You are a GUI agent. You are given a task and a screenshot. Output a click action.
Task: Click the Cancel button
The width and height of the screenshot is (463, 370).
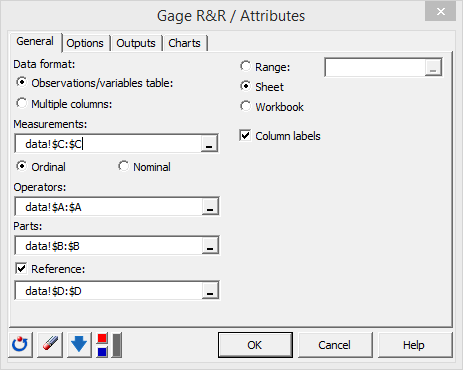[335, 345]
